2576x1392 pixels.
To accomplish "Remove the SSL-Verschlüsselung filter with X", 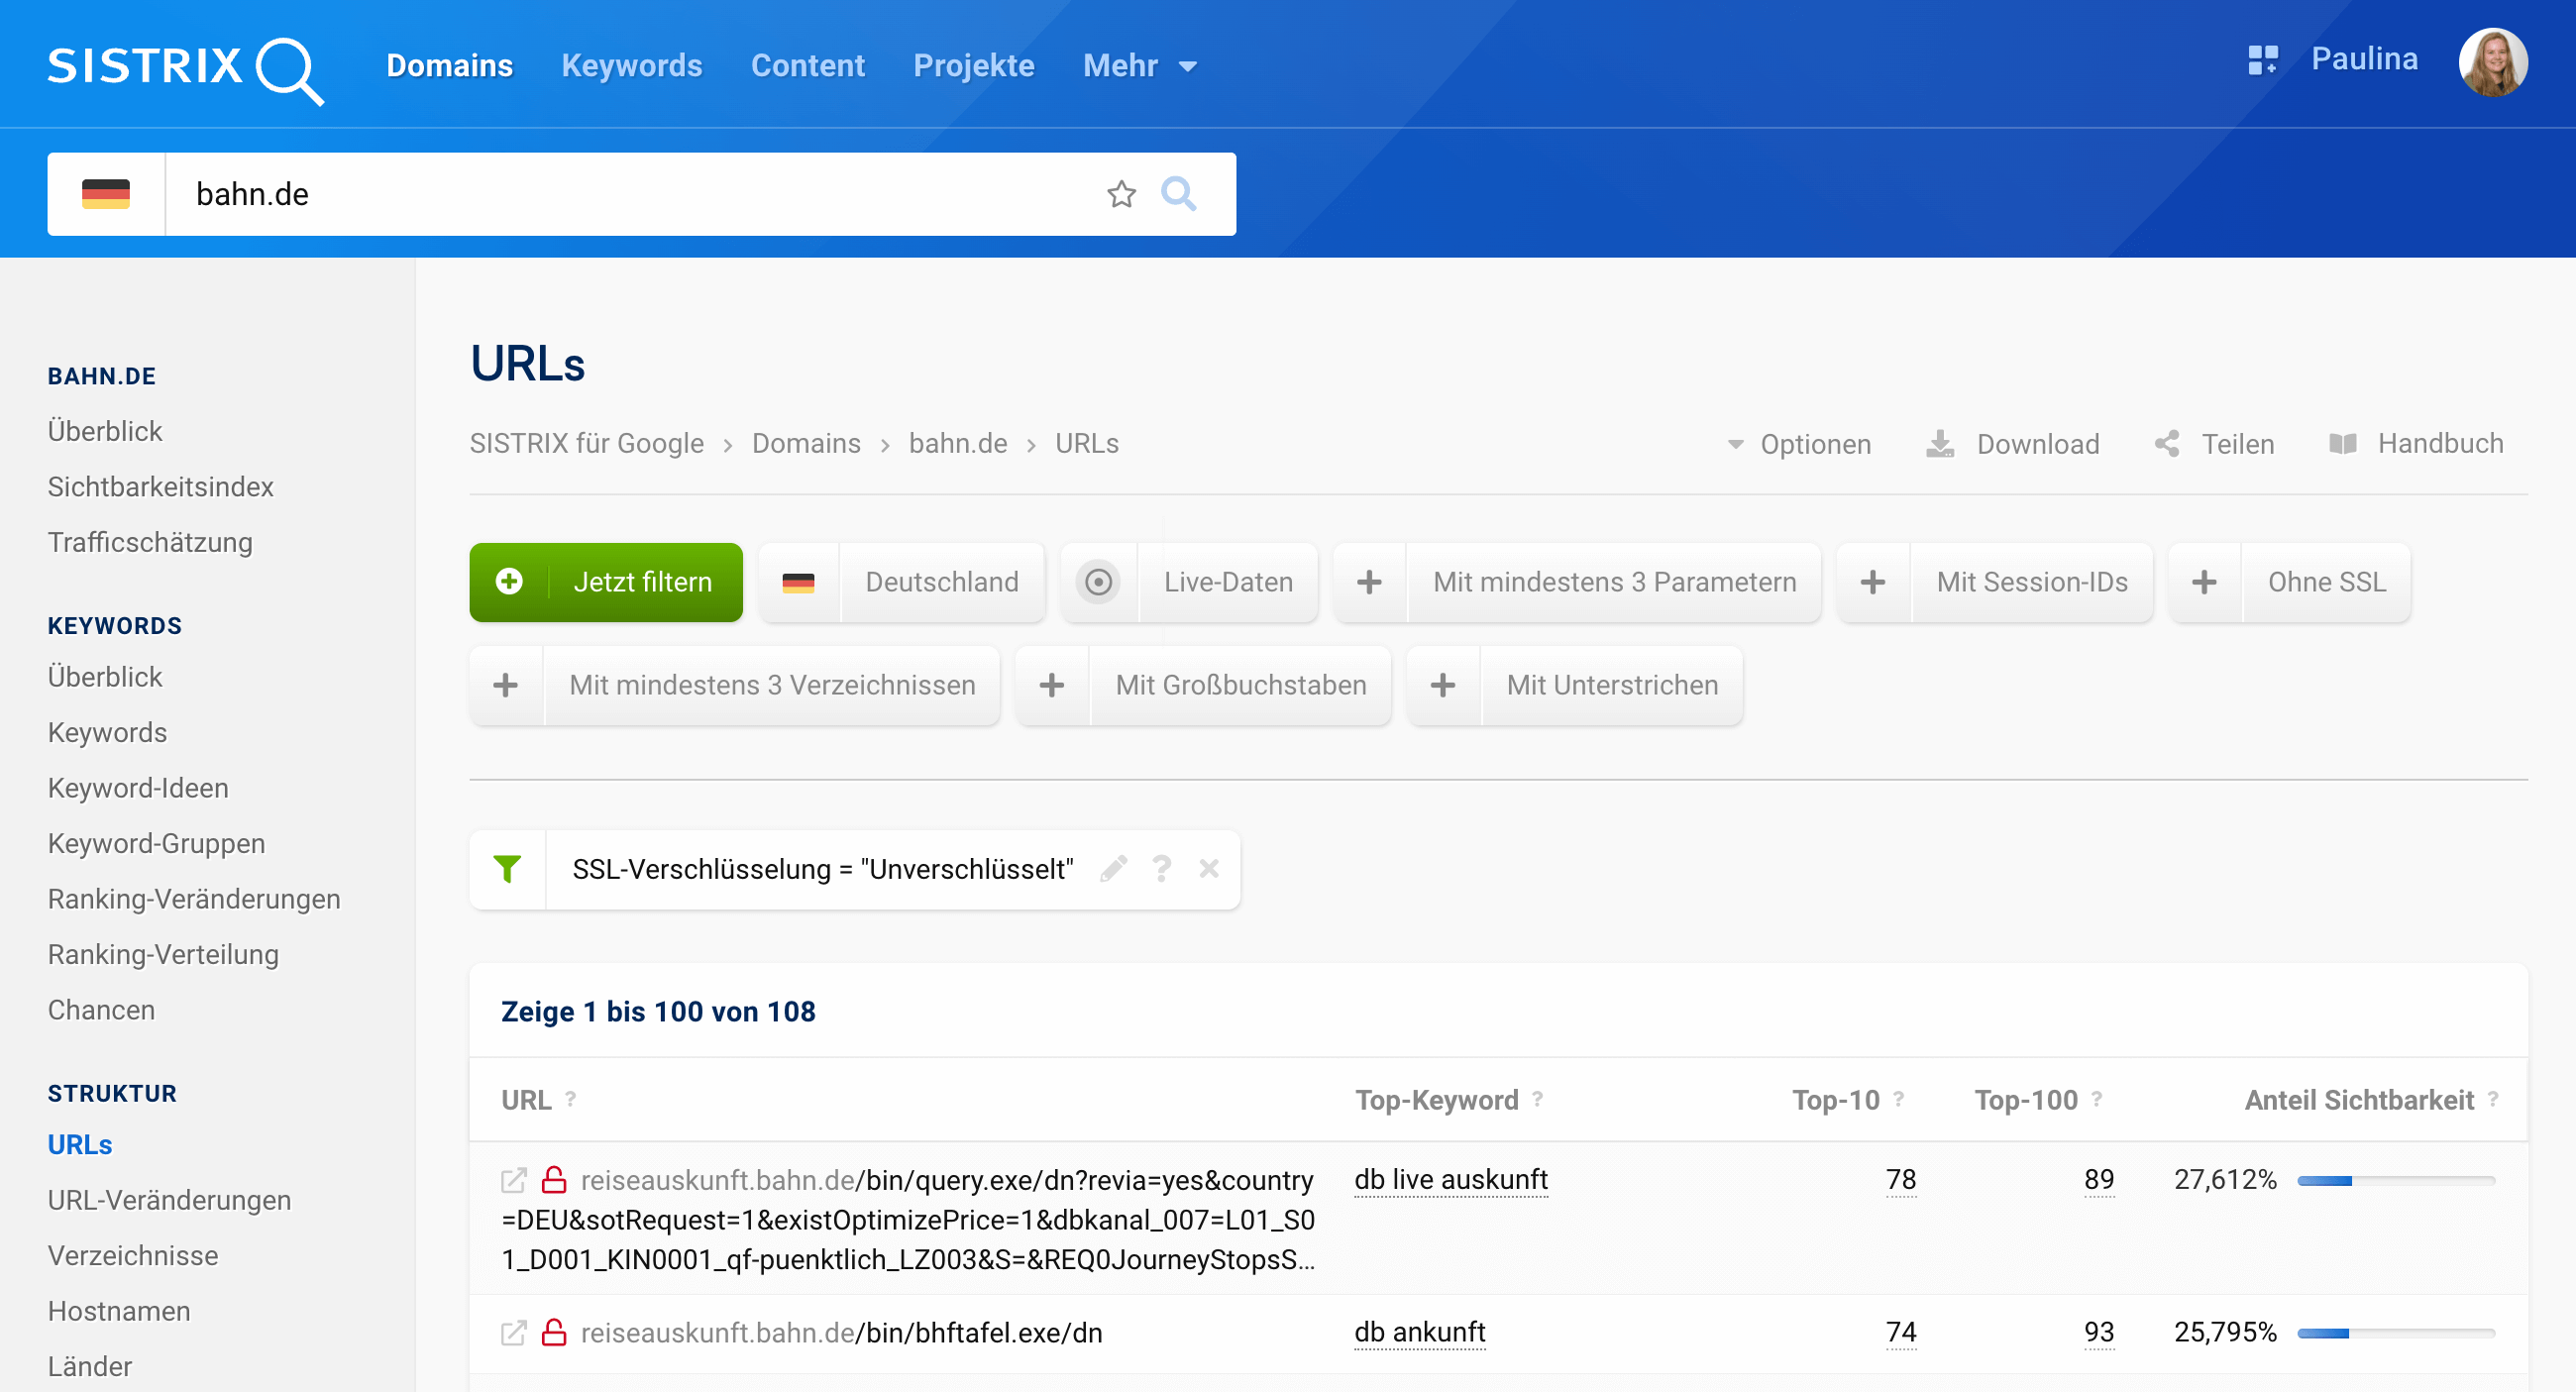I will [1209, 869].
